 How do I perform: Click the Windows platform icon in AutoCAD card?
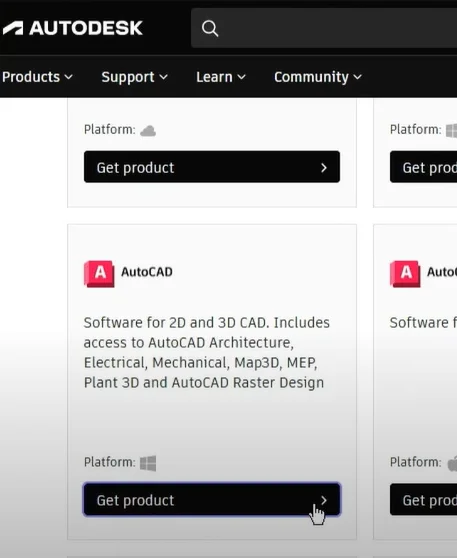point(148,463)
